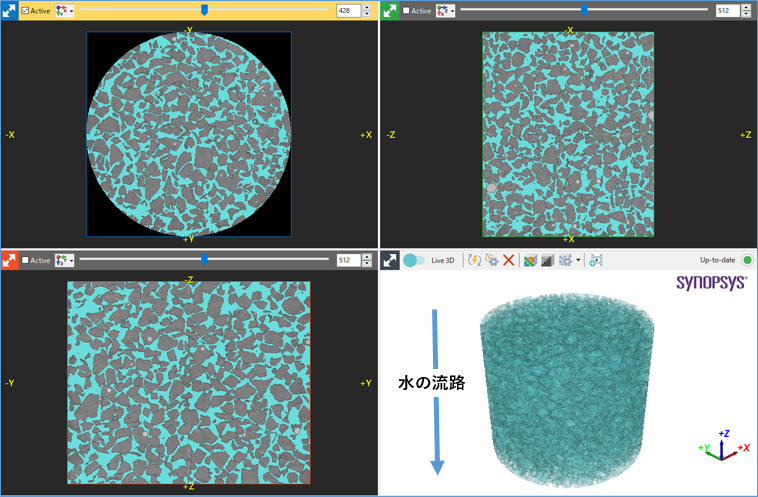Click the +X label in XY view

coord(366,135)
